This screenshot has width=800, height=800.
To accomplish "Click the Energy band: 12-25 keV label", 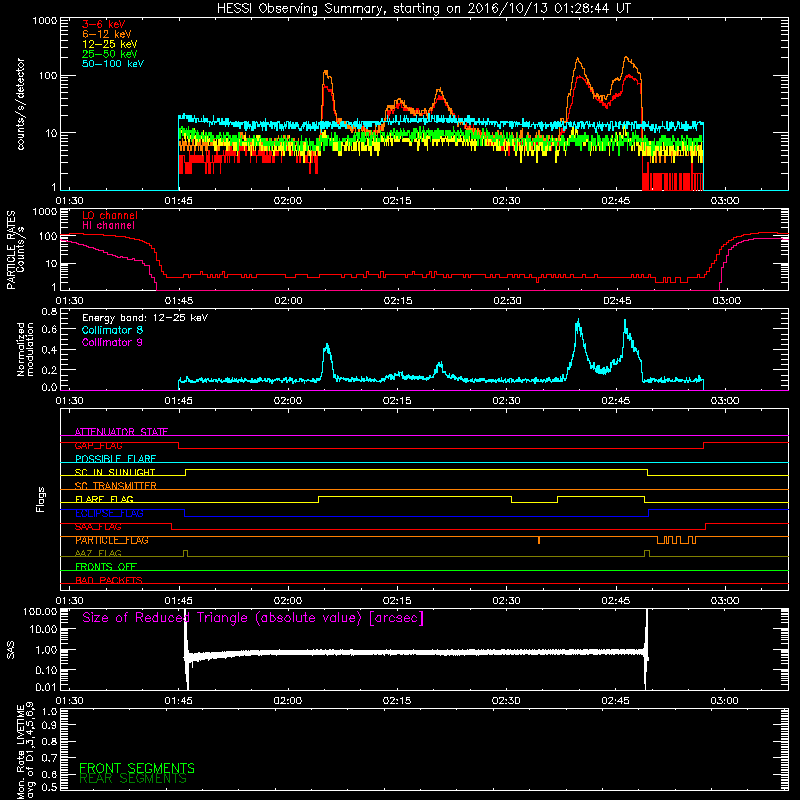I will click(145, 318).
